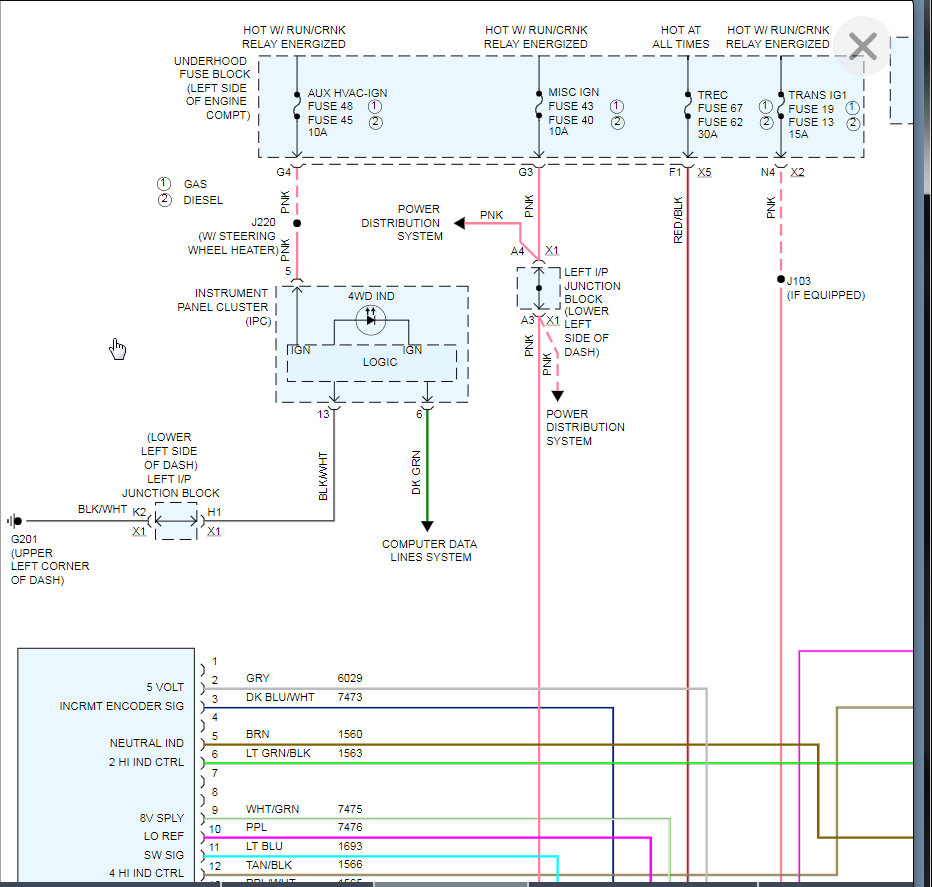
Task: Click the 4WD IND LED symbol
Action: pos(371,320)
